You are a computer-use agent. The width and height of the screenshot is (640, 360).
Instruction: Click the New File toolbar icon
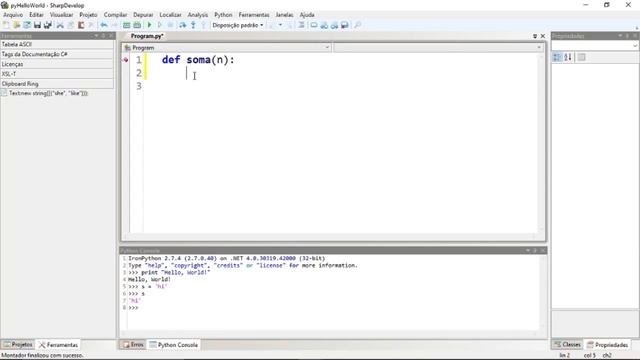coord(6,25)
